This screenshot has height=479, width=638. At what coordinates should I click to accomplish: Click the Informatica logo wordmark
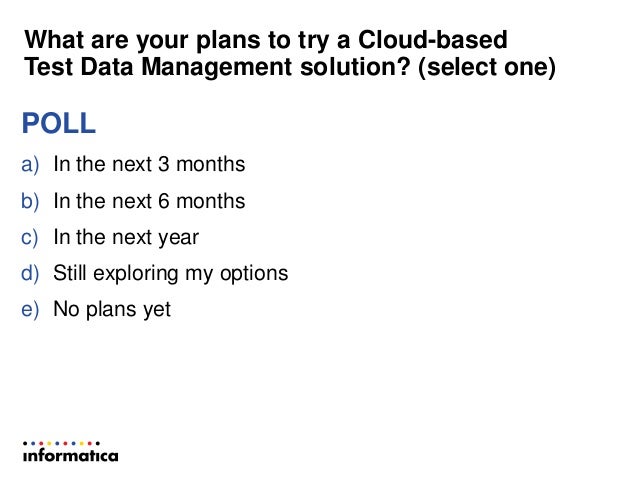[x=70, y=456]
